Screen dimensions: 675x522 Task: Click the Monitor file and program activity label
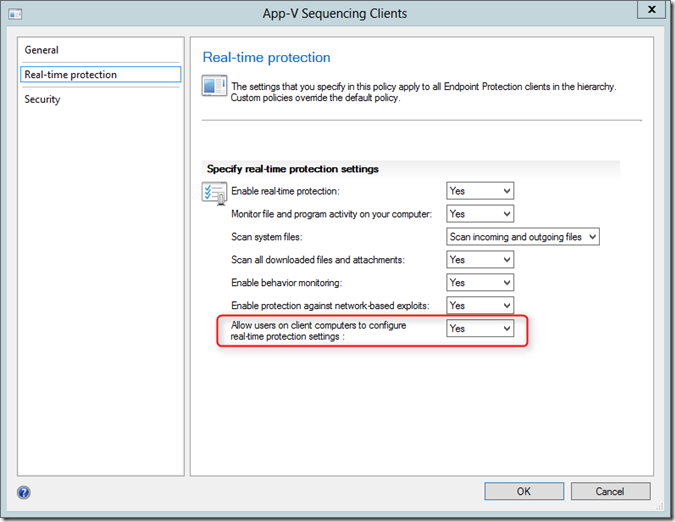pos(331,214)
